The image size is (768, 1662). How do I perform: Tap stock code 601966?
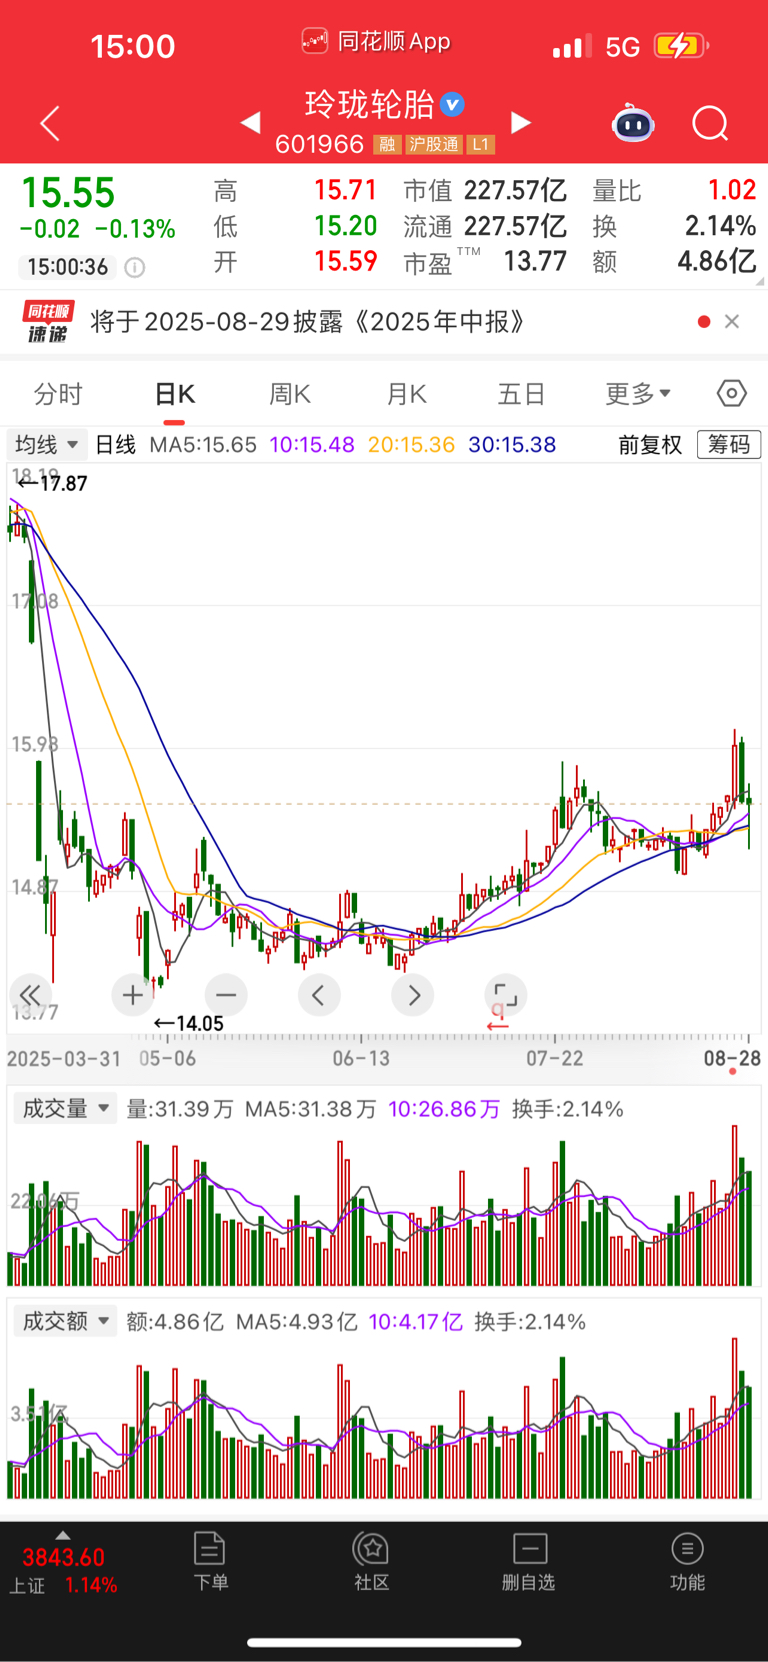pyautogui.click(x=319, y=144)
